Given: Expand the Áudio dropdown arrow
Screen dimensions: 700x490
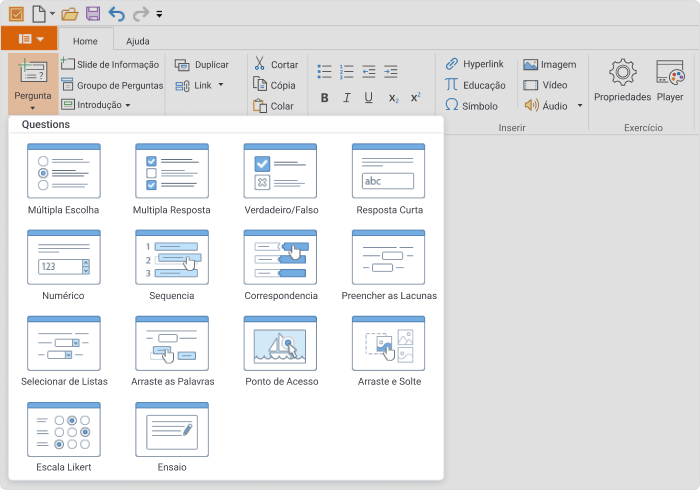Looking at the screenshot, I should coord(580,106).
